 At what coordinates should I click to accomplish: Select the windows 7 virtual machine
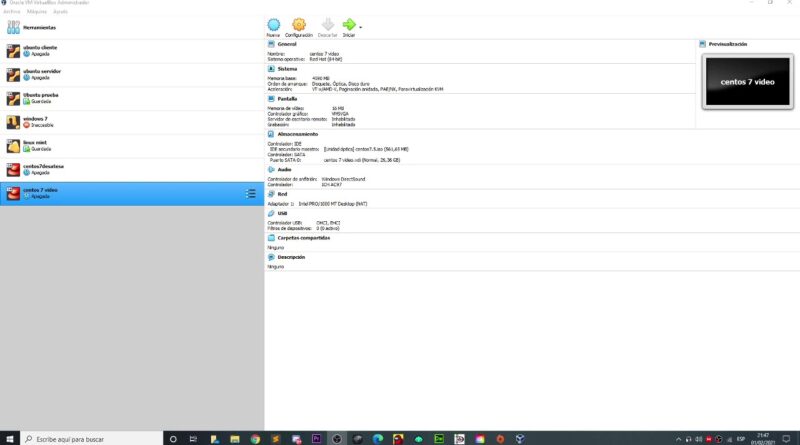(x=132, y=122)
